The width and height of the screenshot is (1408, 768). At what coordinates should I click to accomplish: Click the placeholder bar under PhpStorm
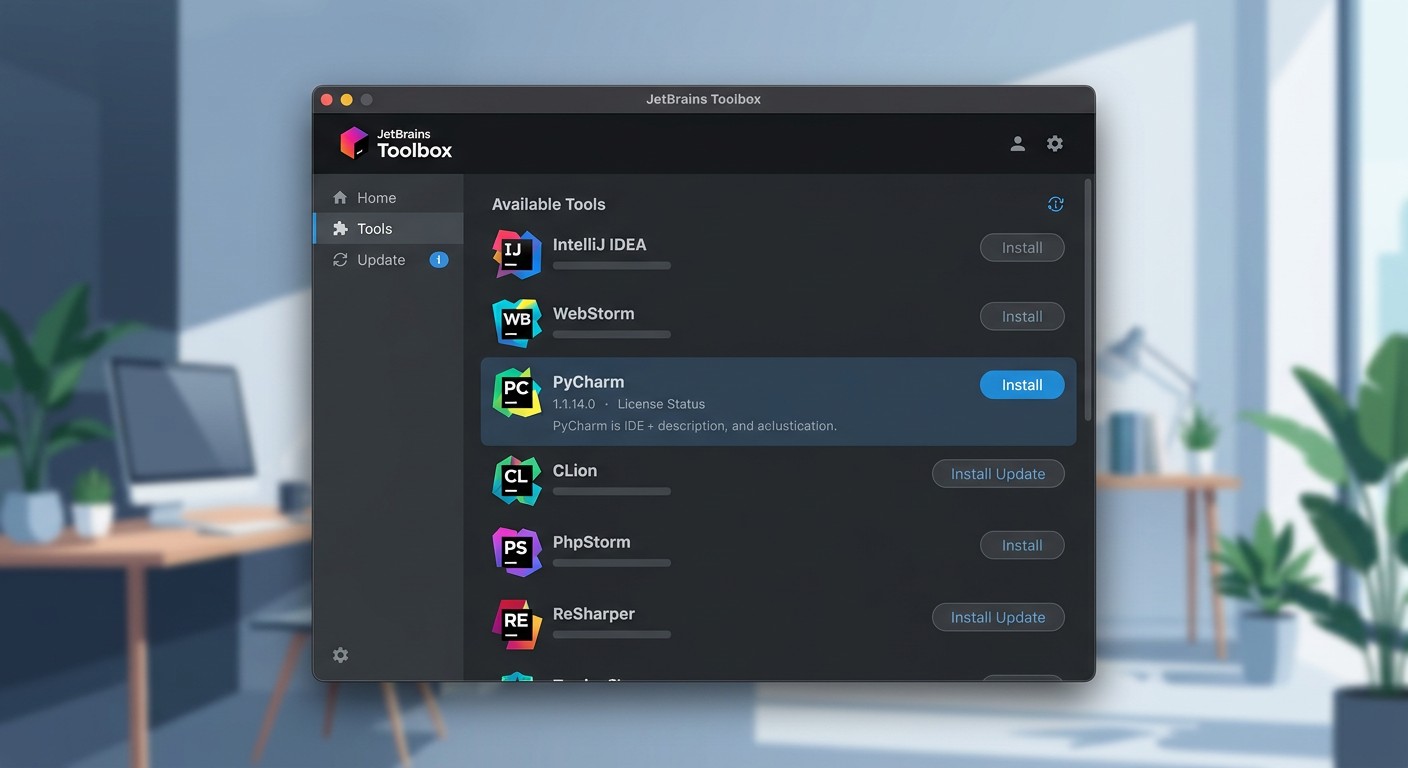[x=612, y=563]
